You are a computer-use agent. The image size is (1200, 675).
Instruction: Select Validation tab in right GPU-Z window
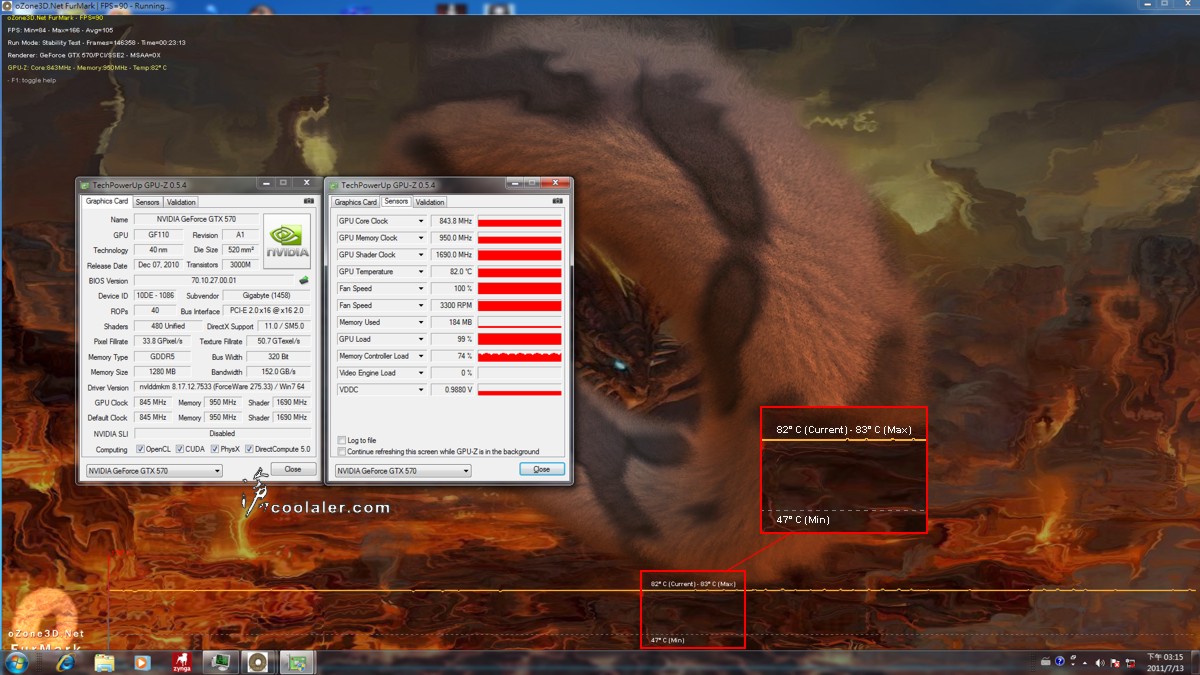(x=430, y=202)
